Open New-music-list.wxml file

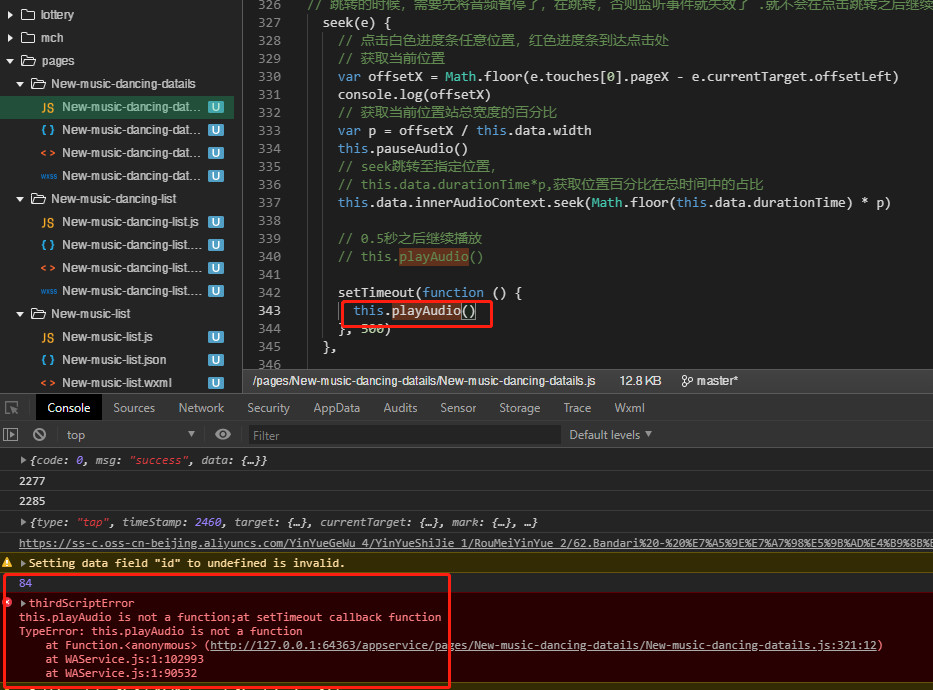coord(117,383)
